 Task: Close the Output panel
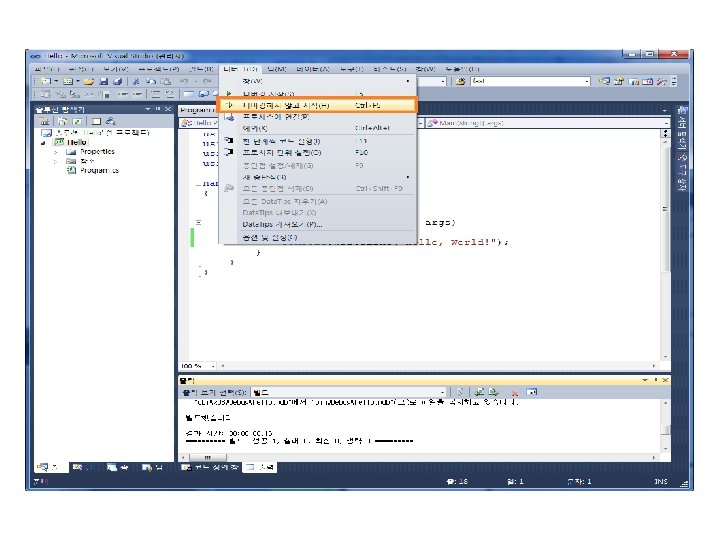coord(665,380)
